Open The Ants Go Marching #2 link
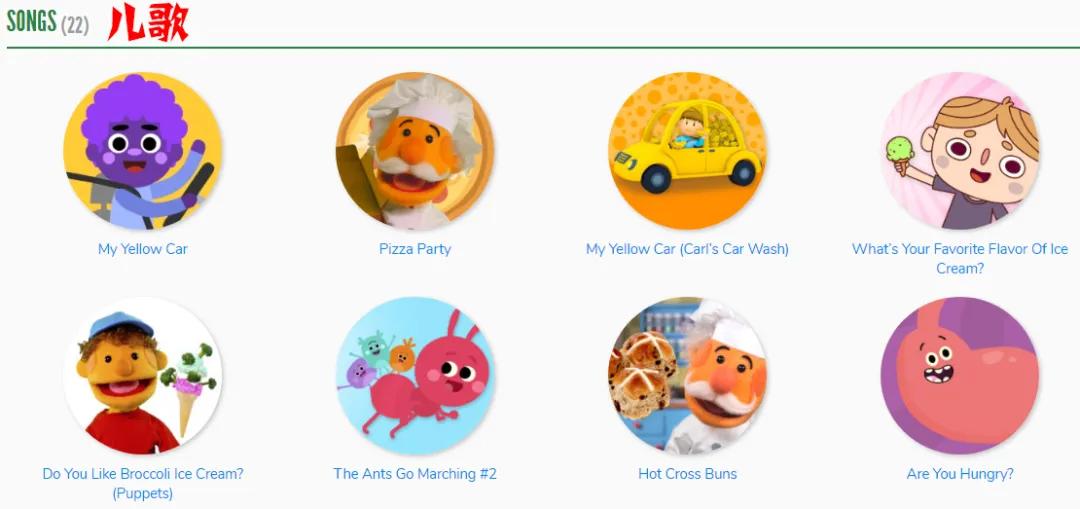 (415, 474)
